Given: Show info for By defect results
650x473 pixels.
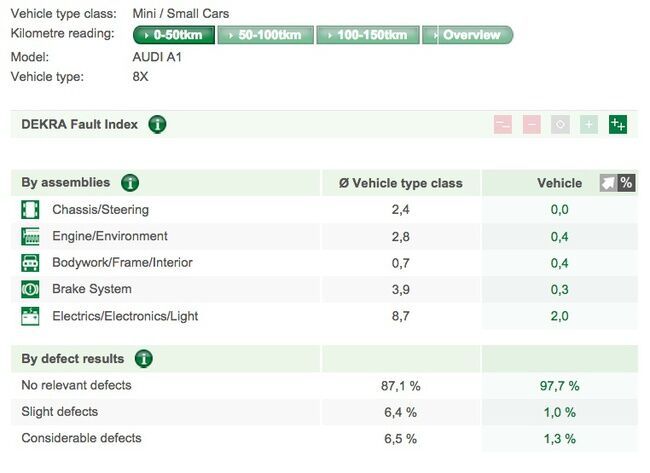Looking at the screenshot, I should click(x=144, y=359).
